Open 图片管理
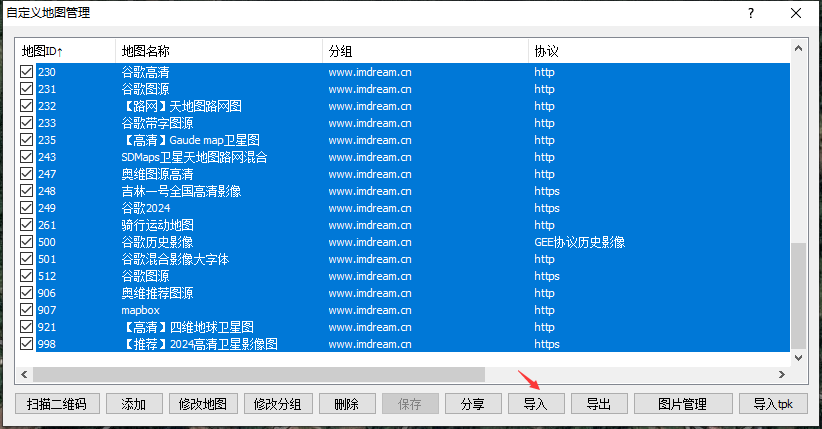Image resolution: width=822 pixels, height=429 pixels. tap(683, 404)
